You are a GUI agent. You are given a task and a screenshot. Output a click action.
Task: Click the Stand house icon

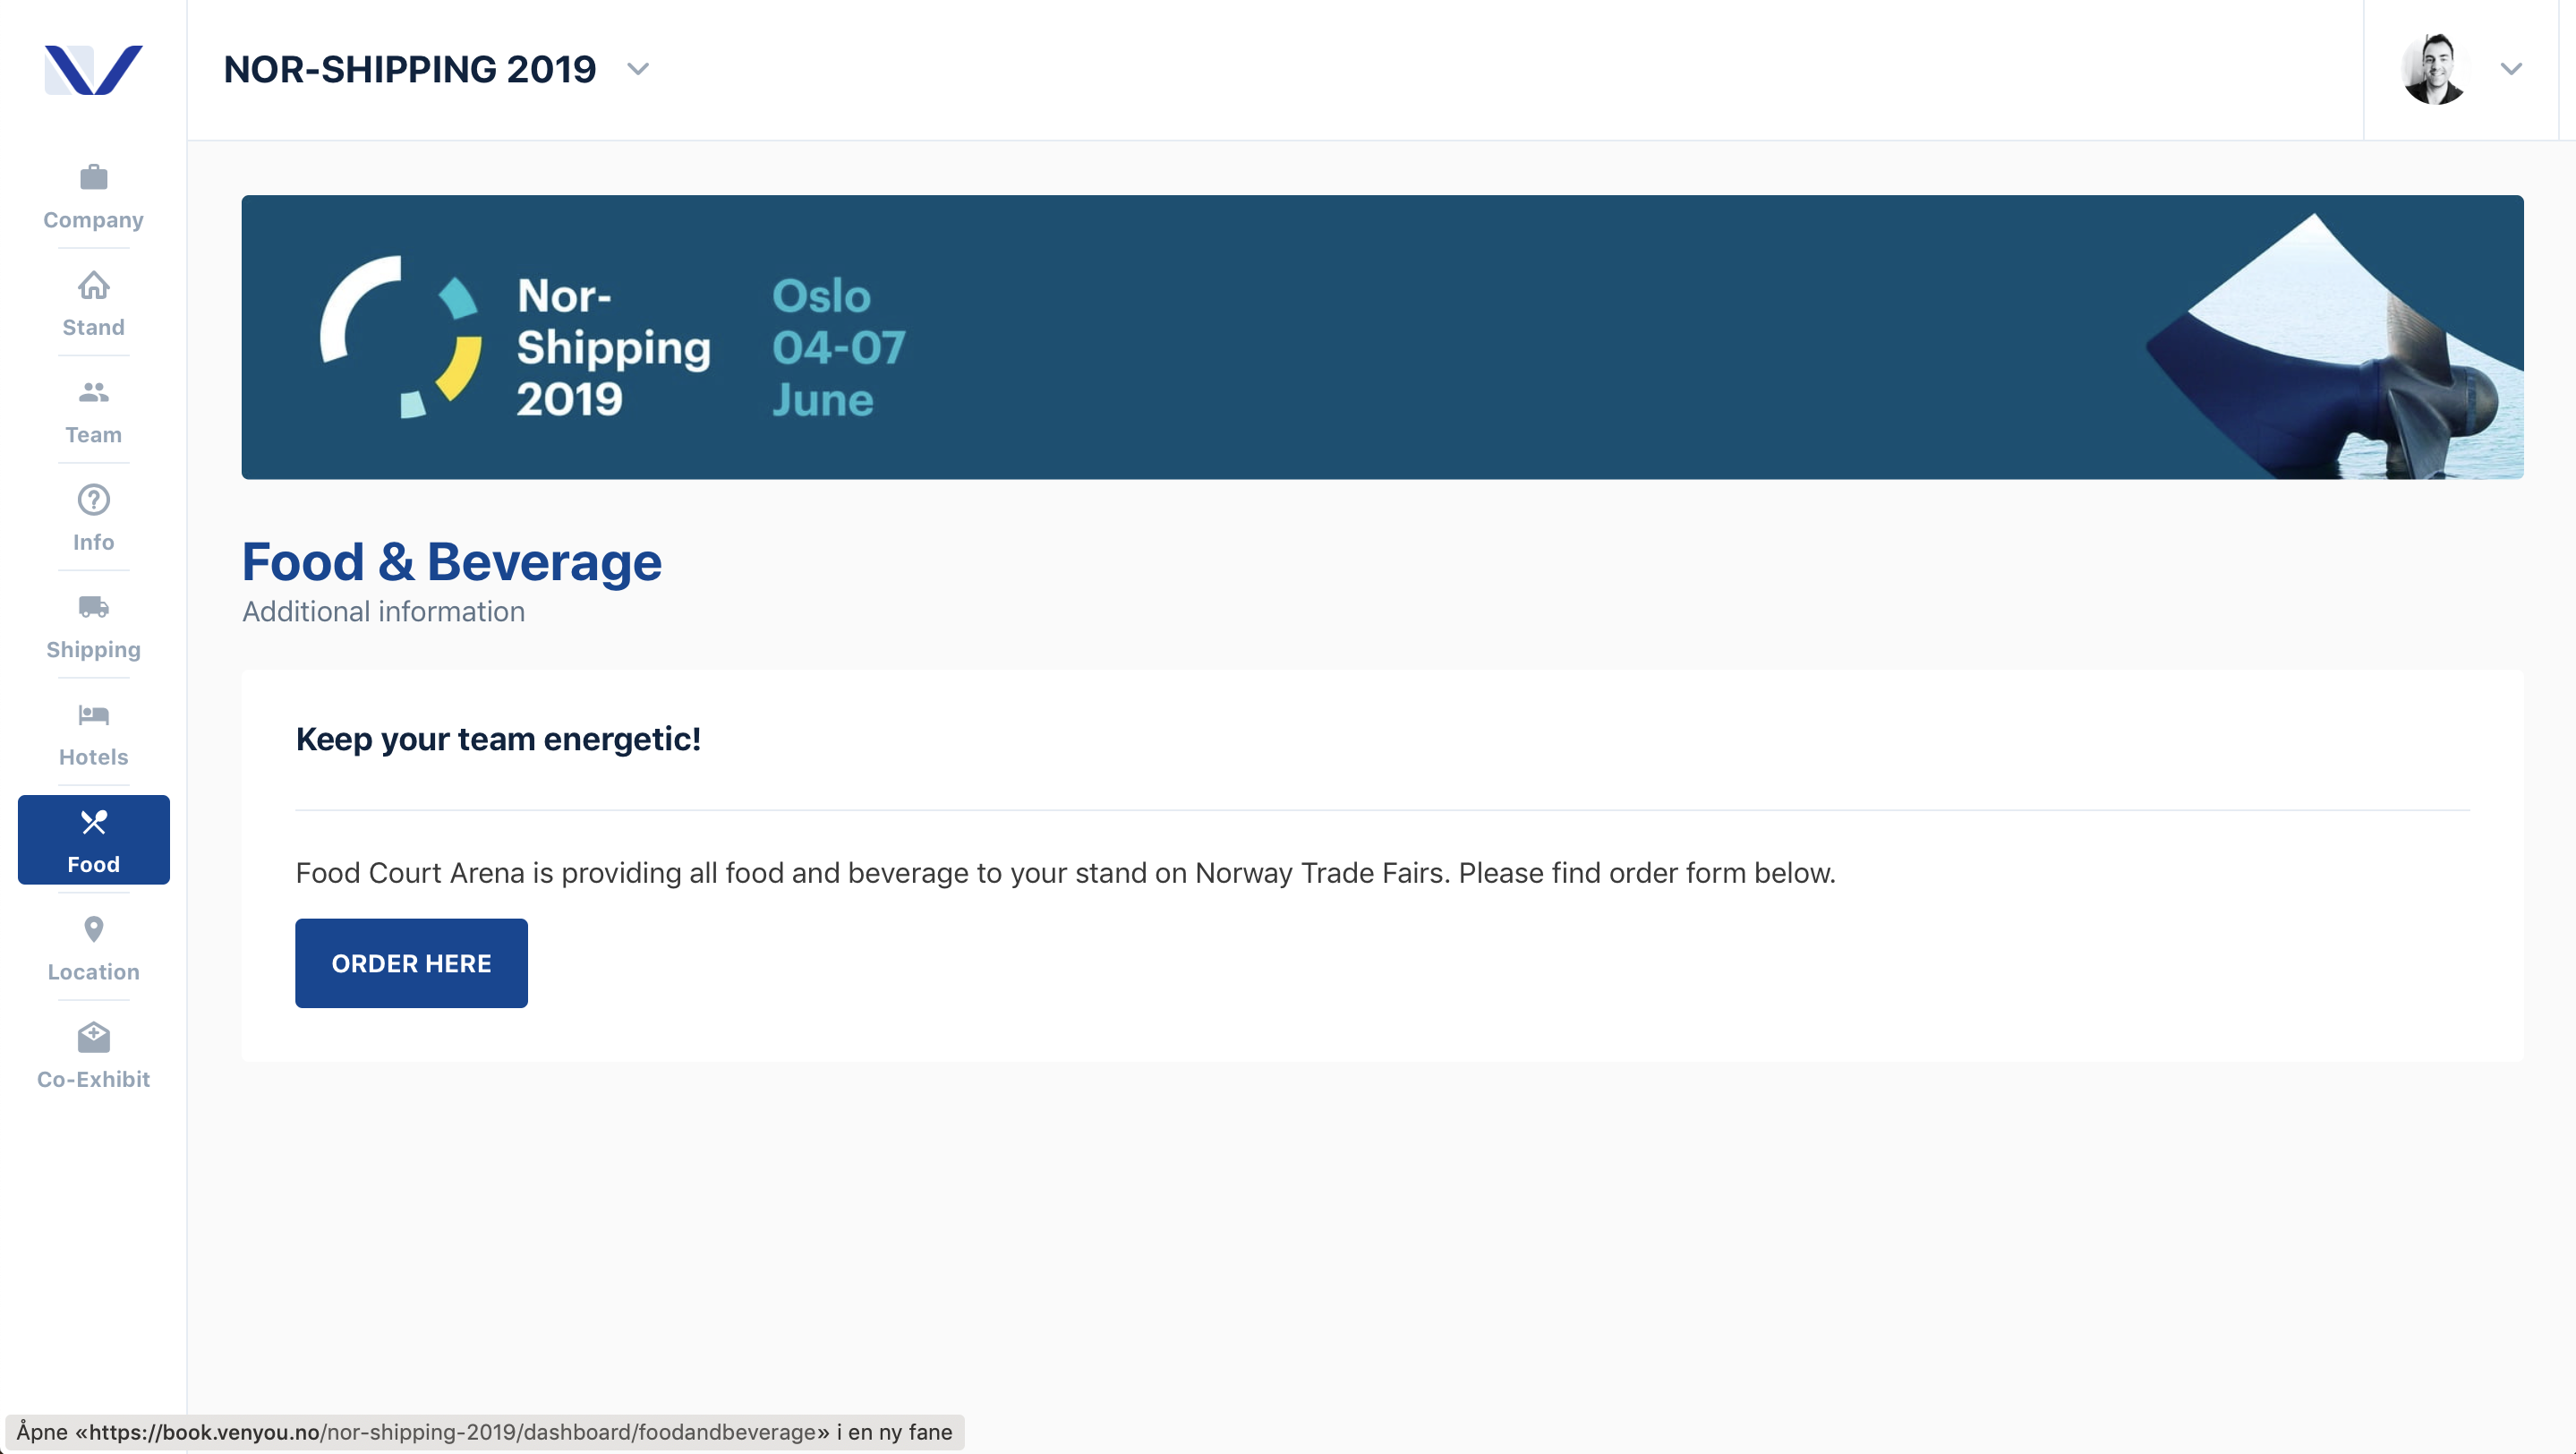[93, 286]
